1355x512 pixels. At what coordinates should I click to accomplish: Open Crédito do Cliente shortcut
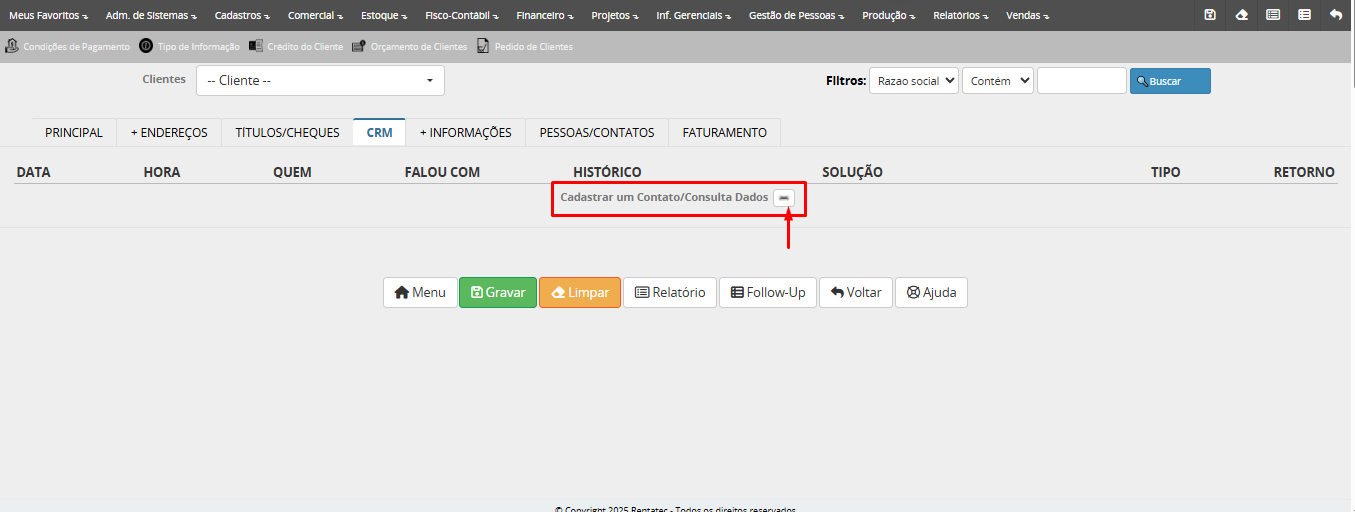click(x=296, y=46)
